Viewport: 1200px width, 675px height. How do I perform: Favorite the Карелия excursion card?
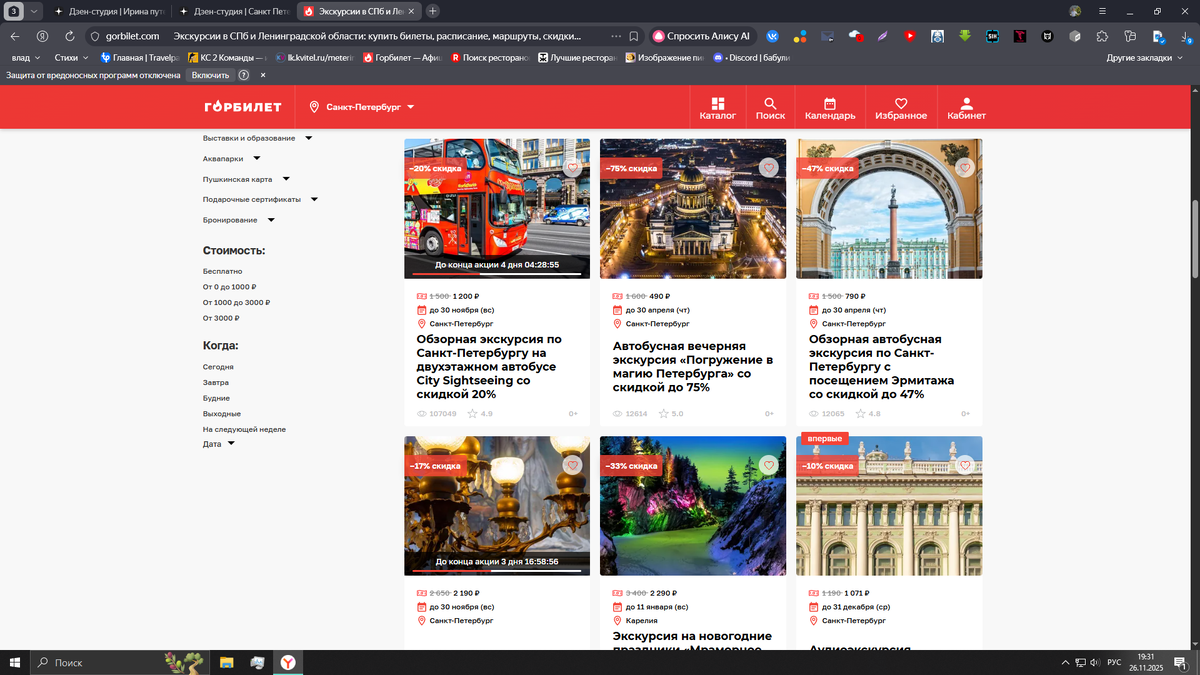point(768,465)
